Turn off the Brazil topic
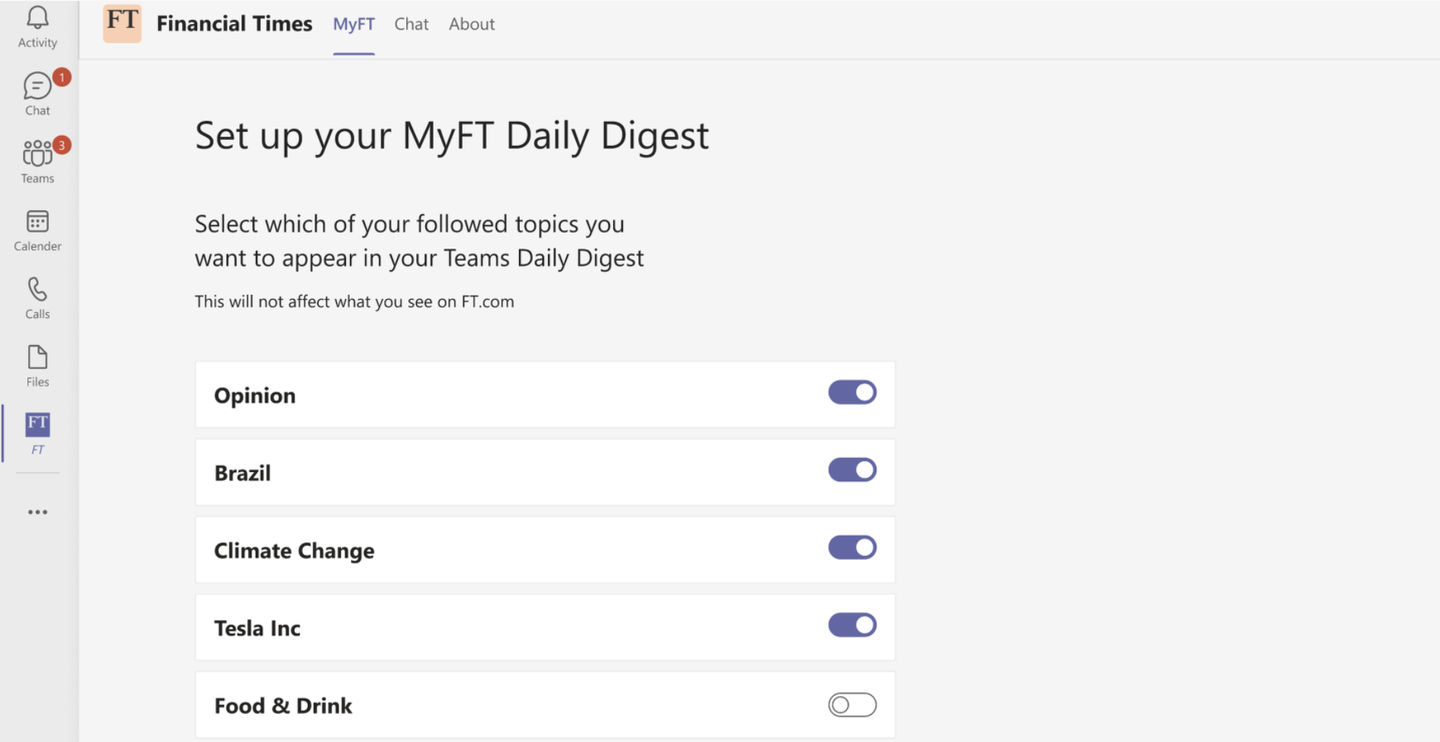 [x=852, y=469]
